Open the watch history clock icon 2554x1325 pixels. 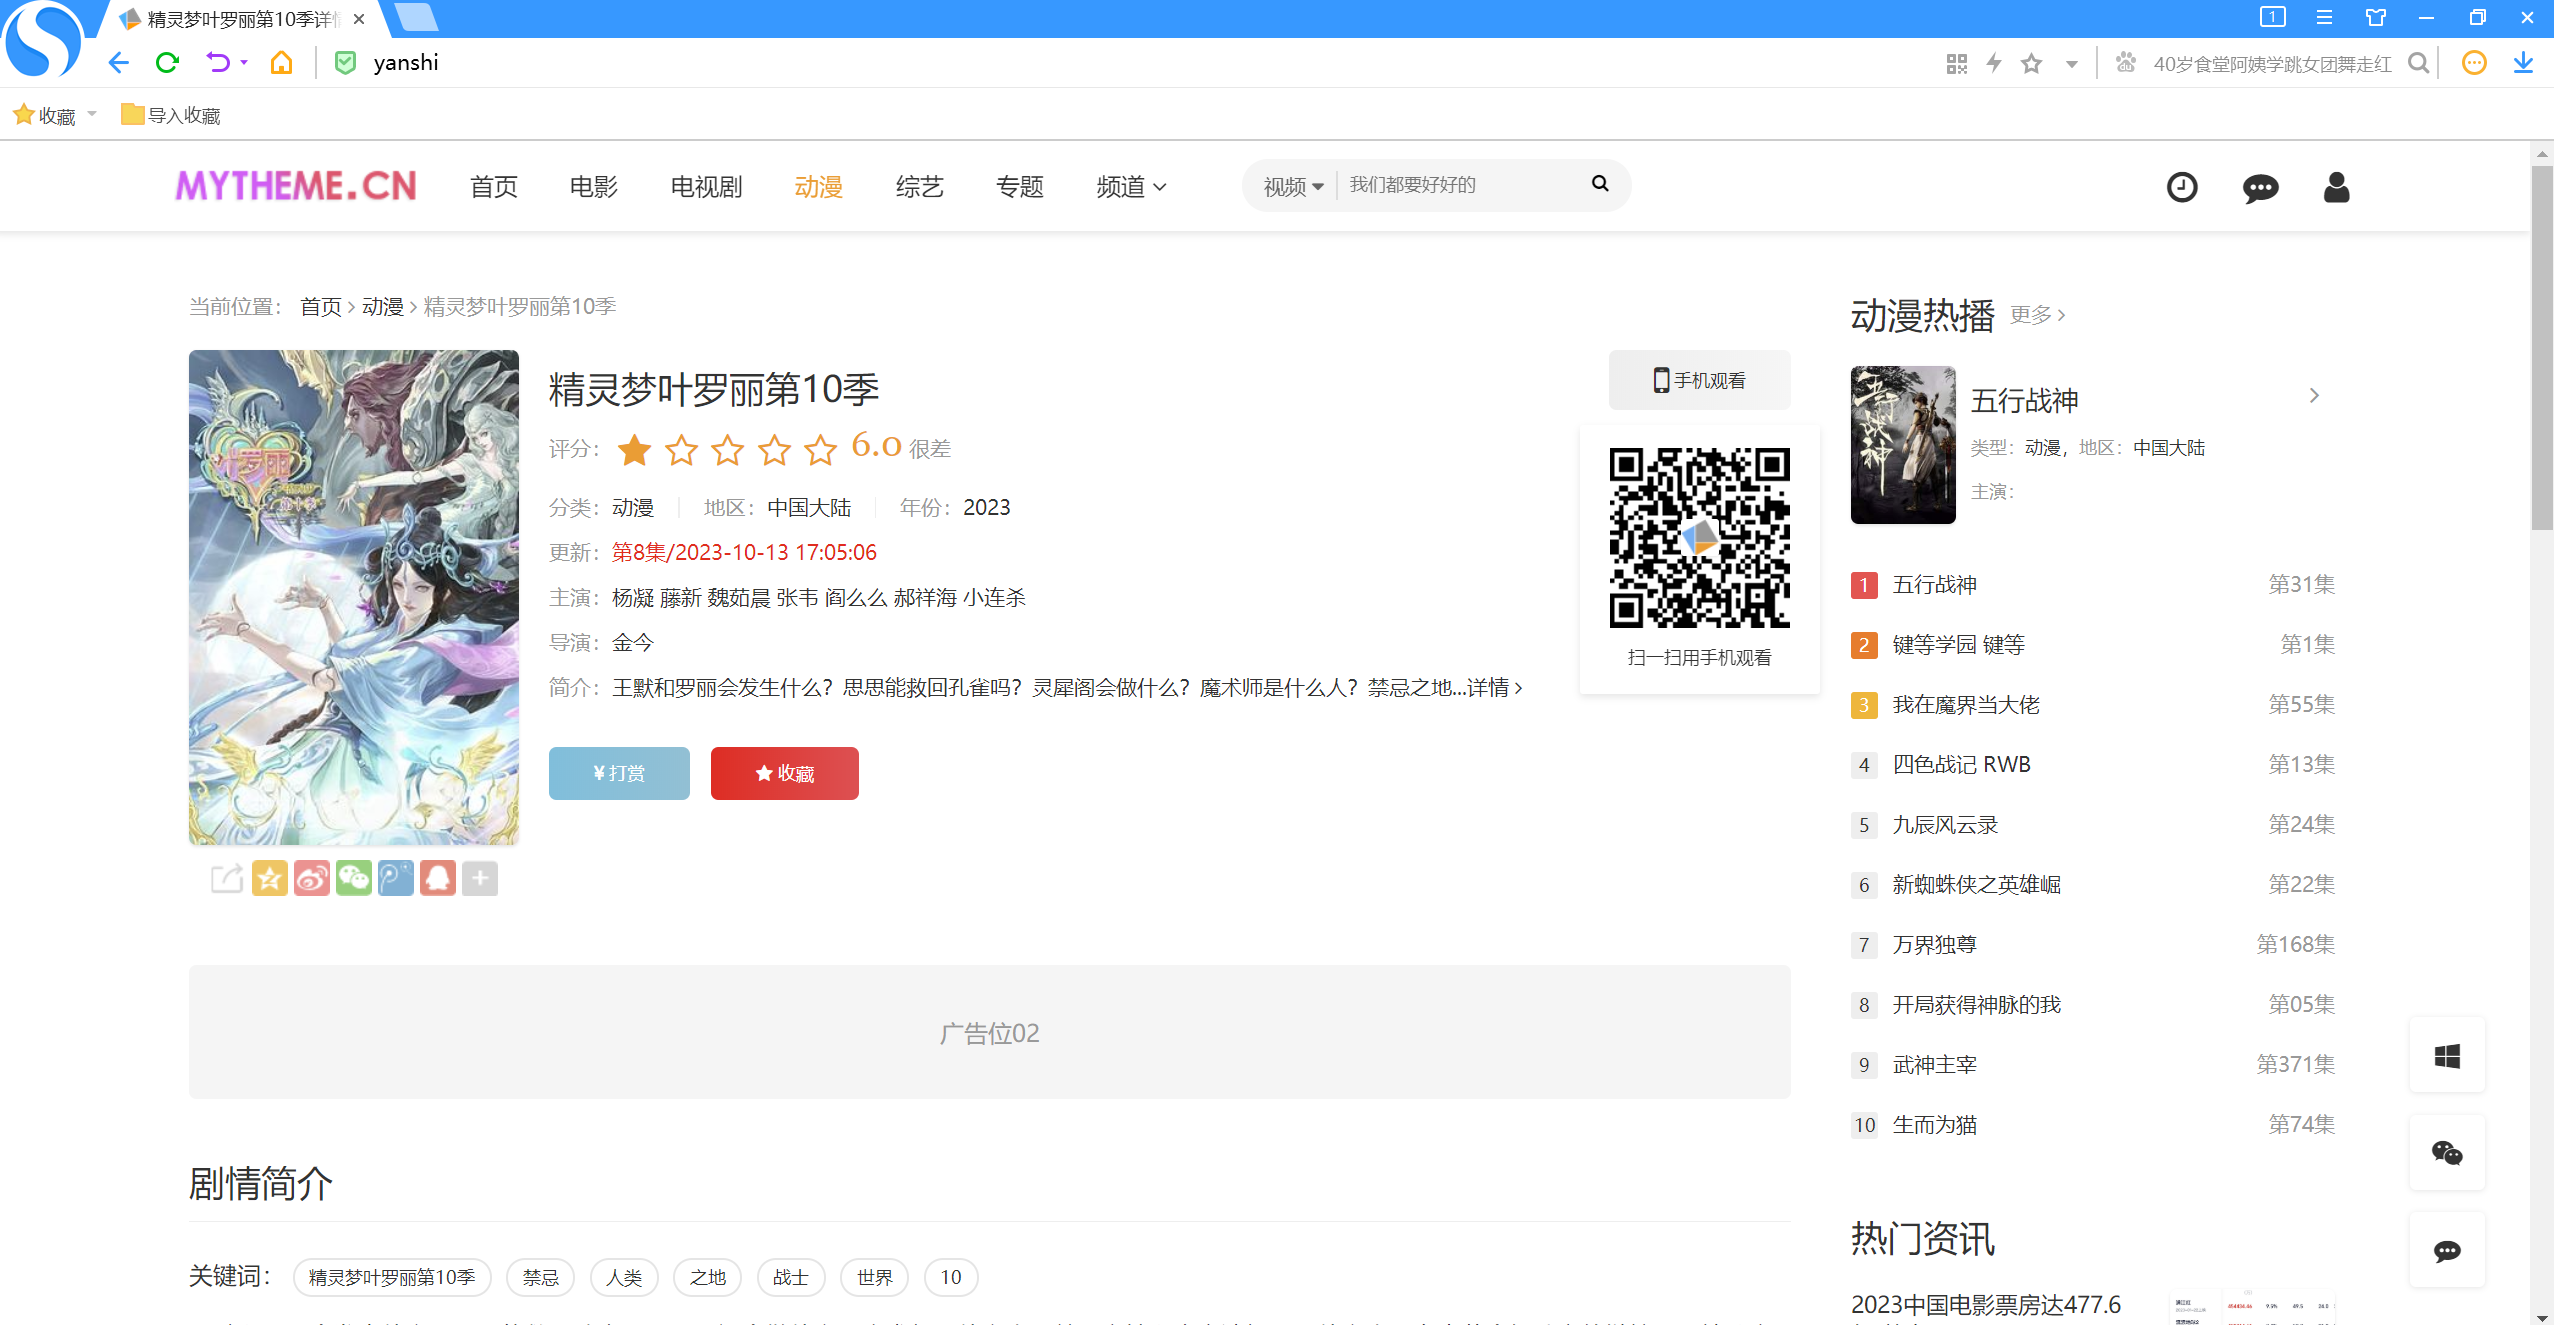coord(2181,187)
